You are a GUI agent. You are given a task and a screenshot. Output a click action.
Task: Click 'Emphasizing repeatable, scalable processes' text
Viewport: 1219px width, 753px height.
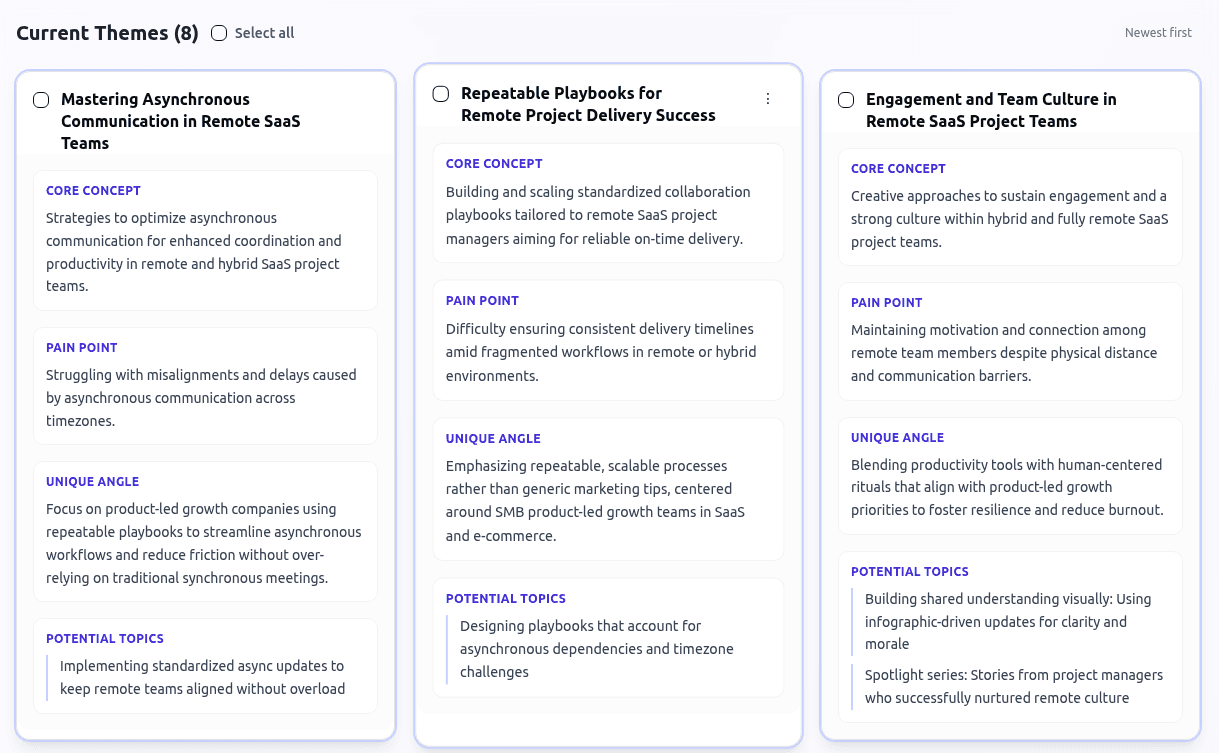596,500
